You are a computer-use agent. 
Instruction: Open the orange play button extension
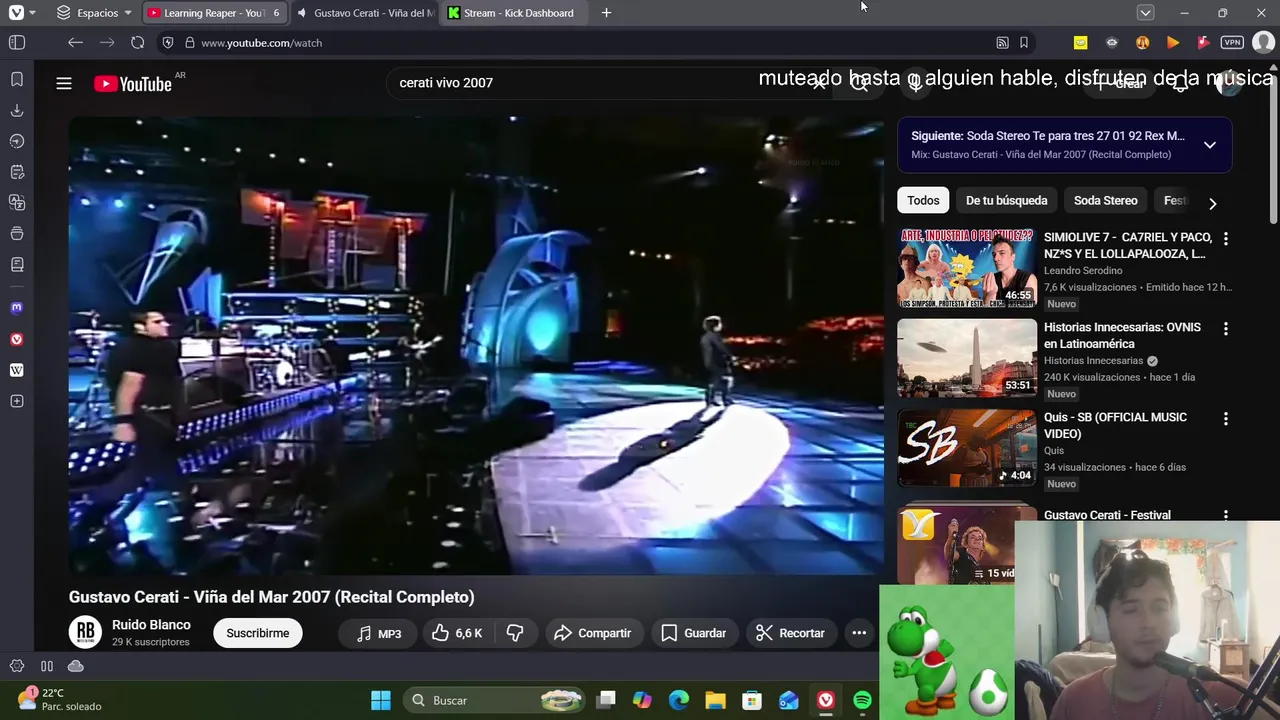(1173, 43)
